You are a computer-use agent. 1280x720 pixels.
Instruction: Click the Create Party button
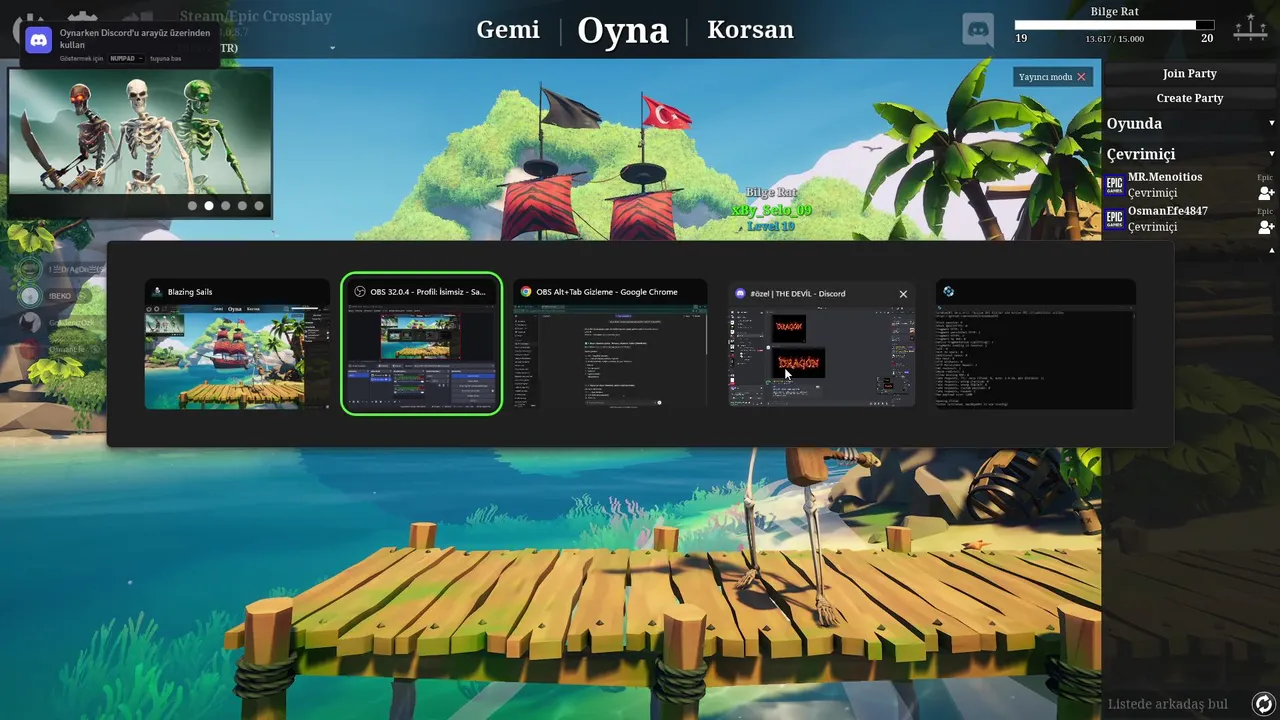(1189, 98)
